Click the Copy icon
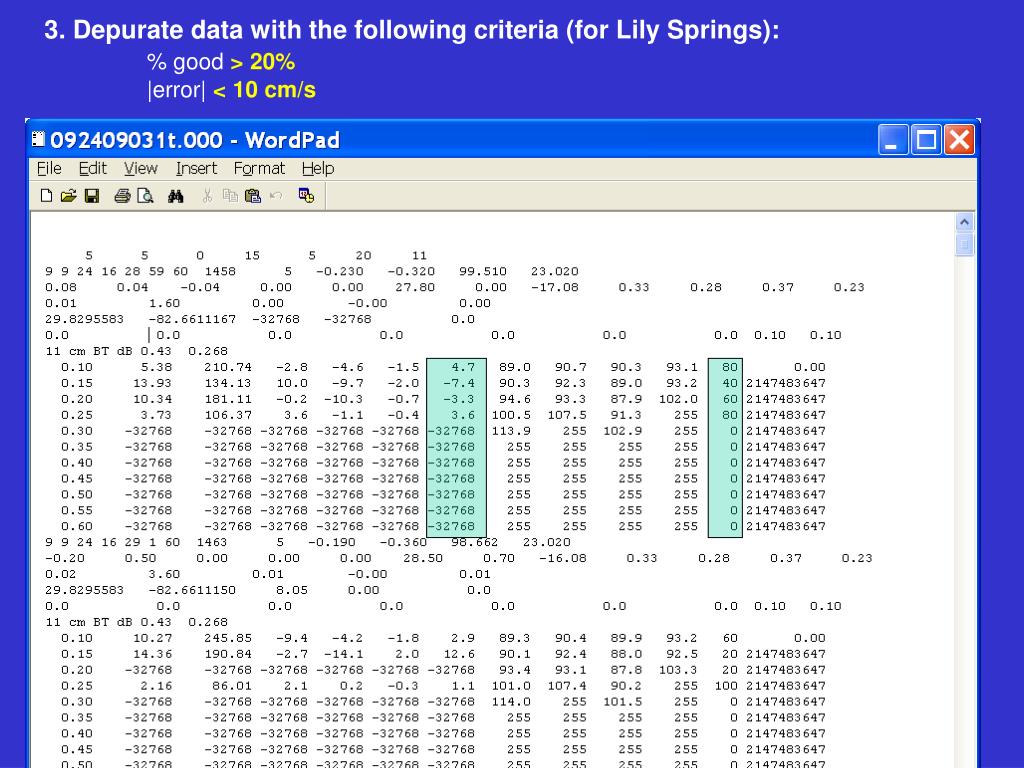Image resolution: width=1024 pixels, height=768 pixels. click(230, 196)
